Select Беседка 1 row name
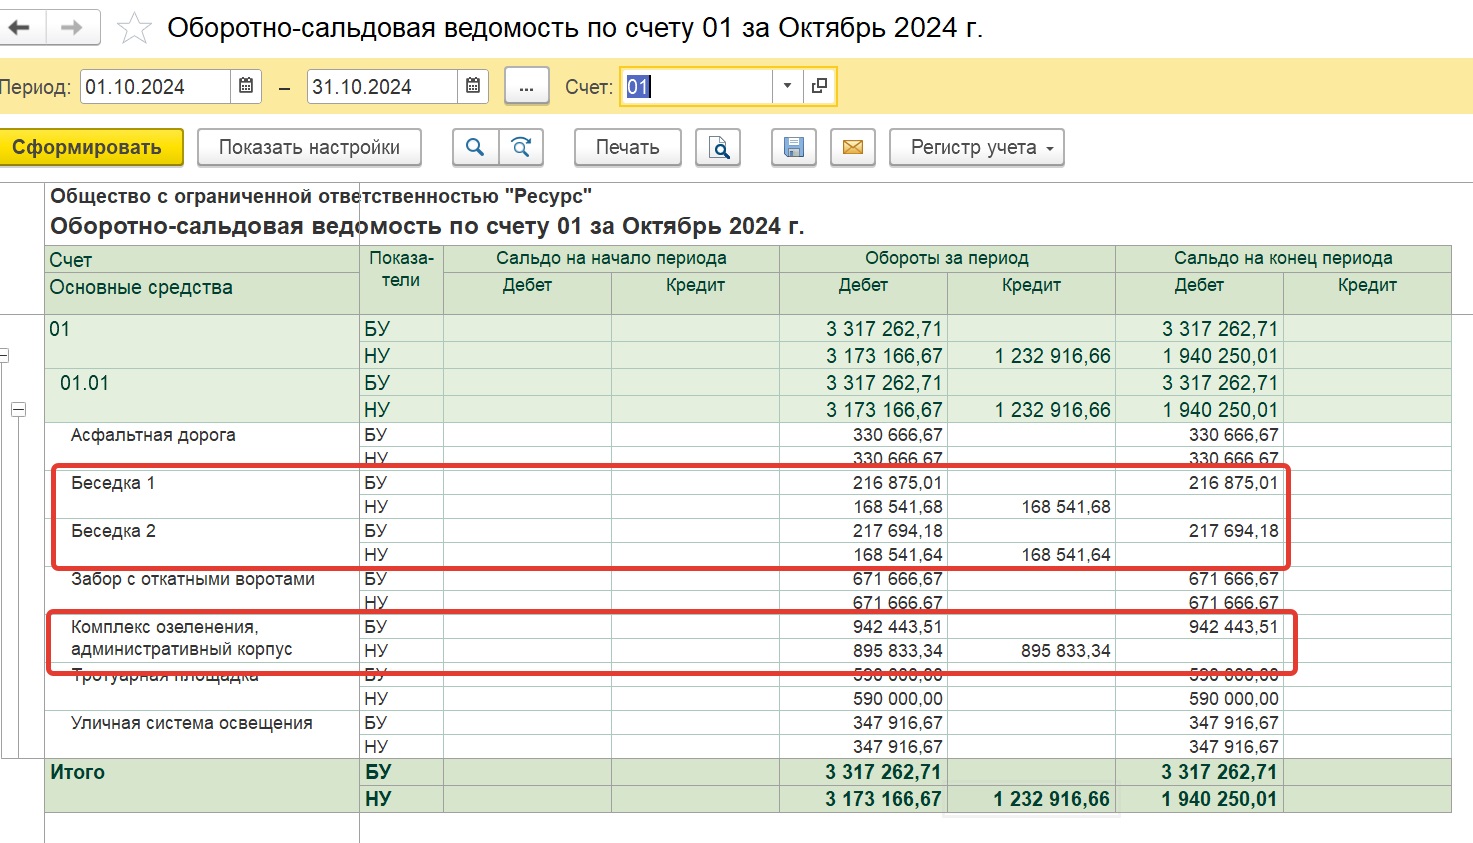This screenshot has height=843, width=1473. [113, 483]
